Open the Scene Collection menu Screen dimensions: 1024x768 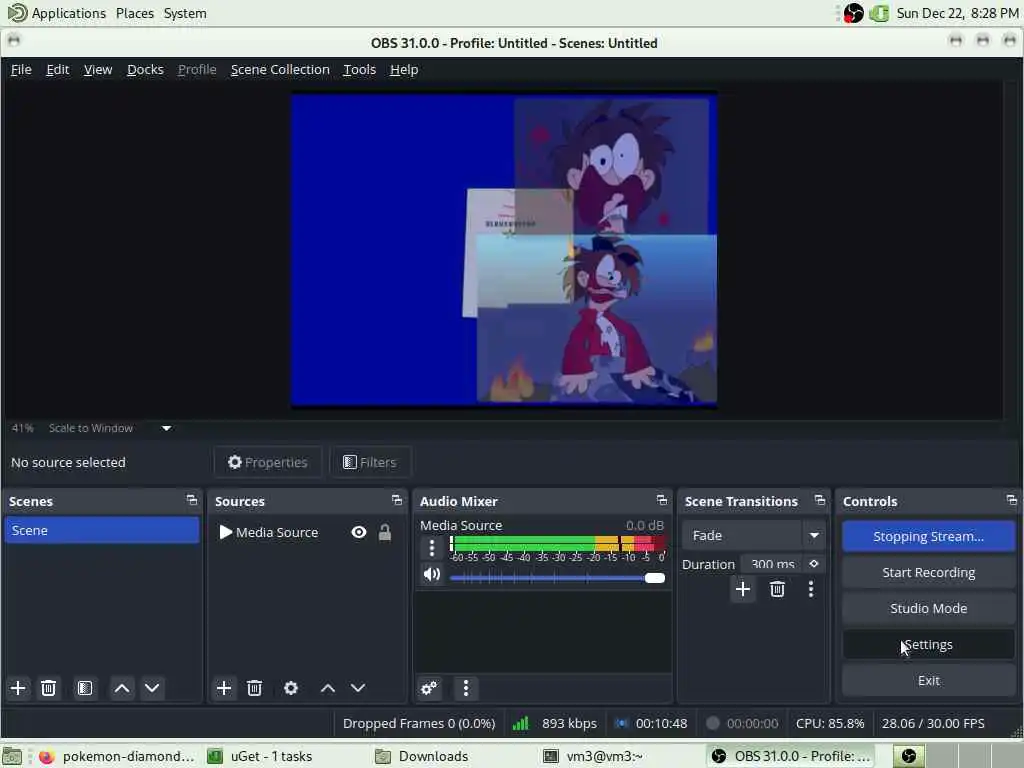tap(280, 69)
